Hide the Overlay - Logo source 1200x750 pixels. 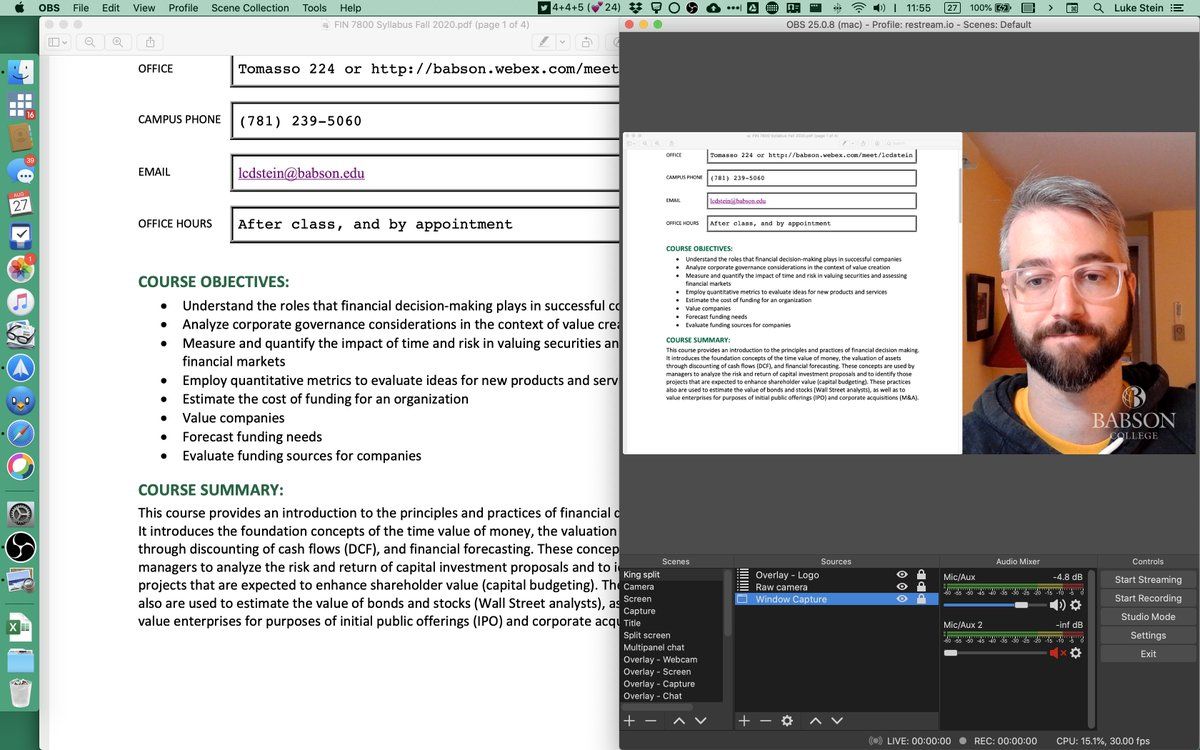pos(902,575)
